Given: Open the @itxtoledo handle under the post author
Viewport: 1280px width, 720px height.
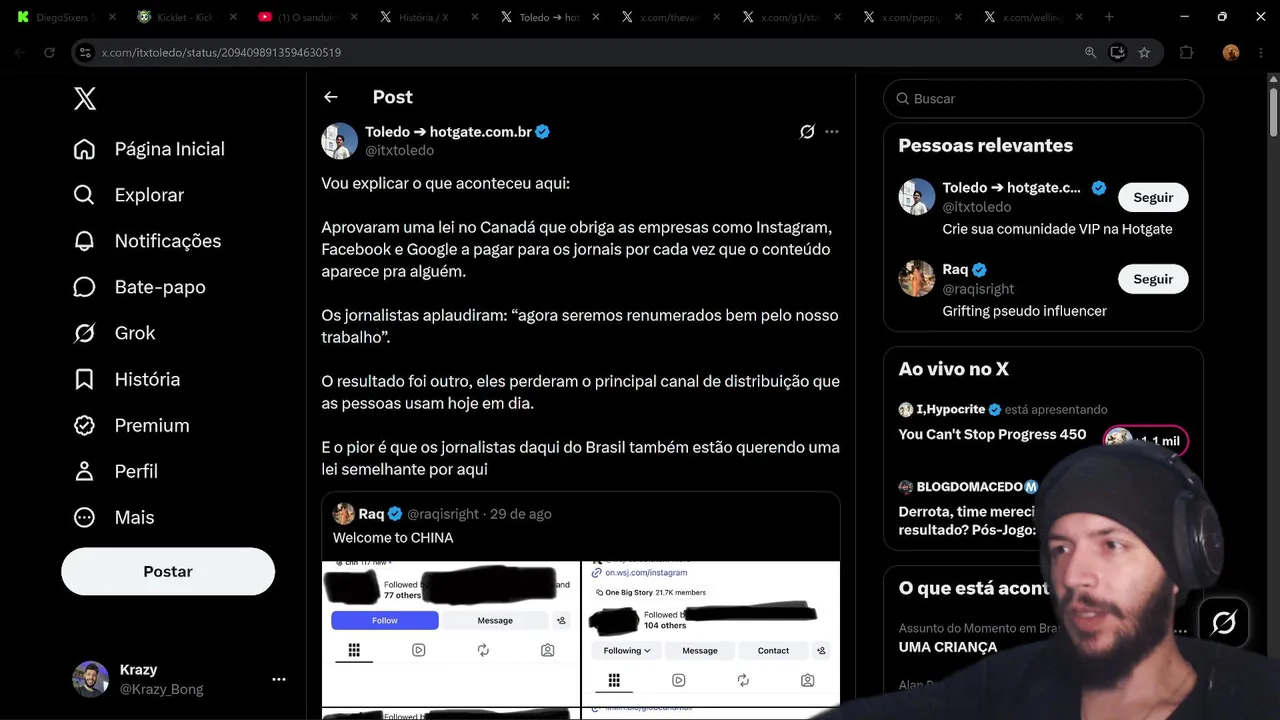Looking at the screenshot, I should point(399,150).
